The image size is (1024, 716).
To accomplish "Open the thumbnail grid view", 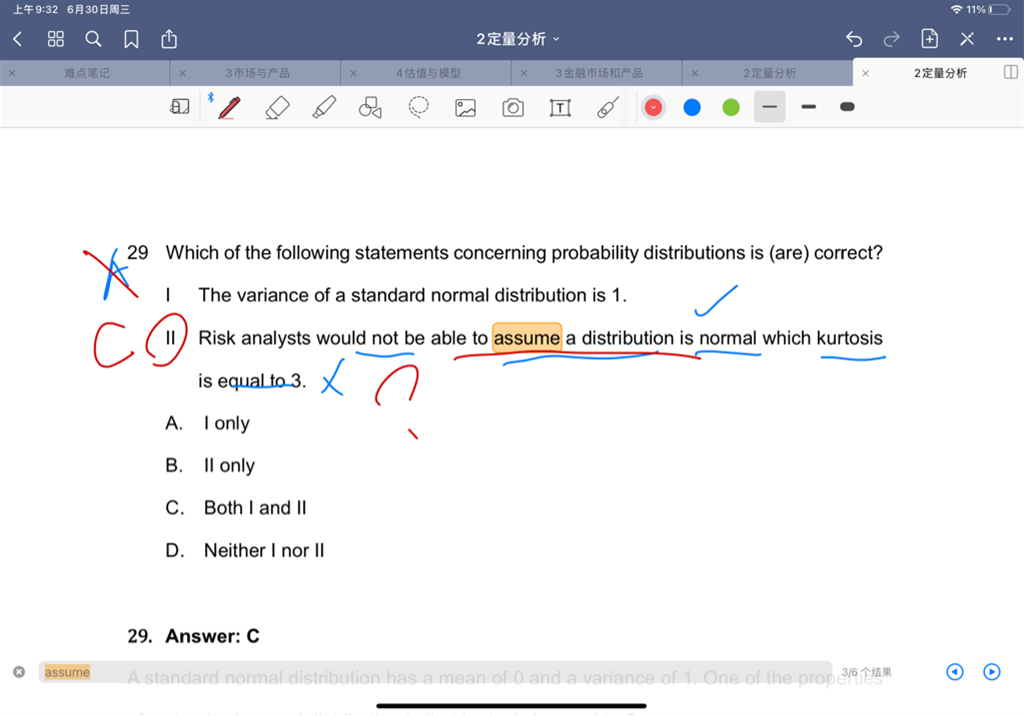I will click(x=56, y=39).
